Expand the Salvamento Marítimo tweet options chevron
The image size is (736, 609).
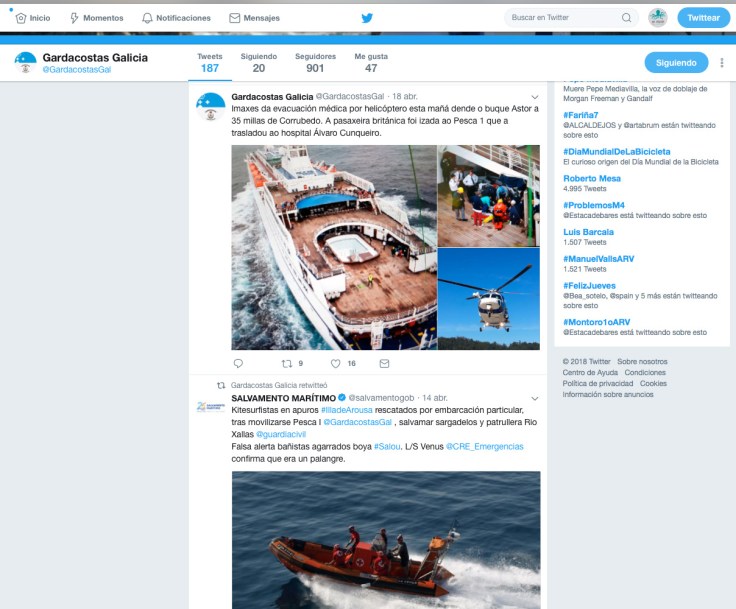coord(534,398)
